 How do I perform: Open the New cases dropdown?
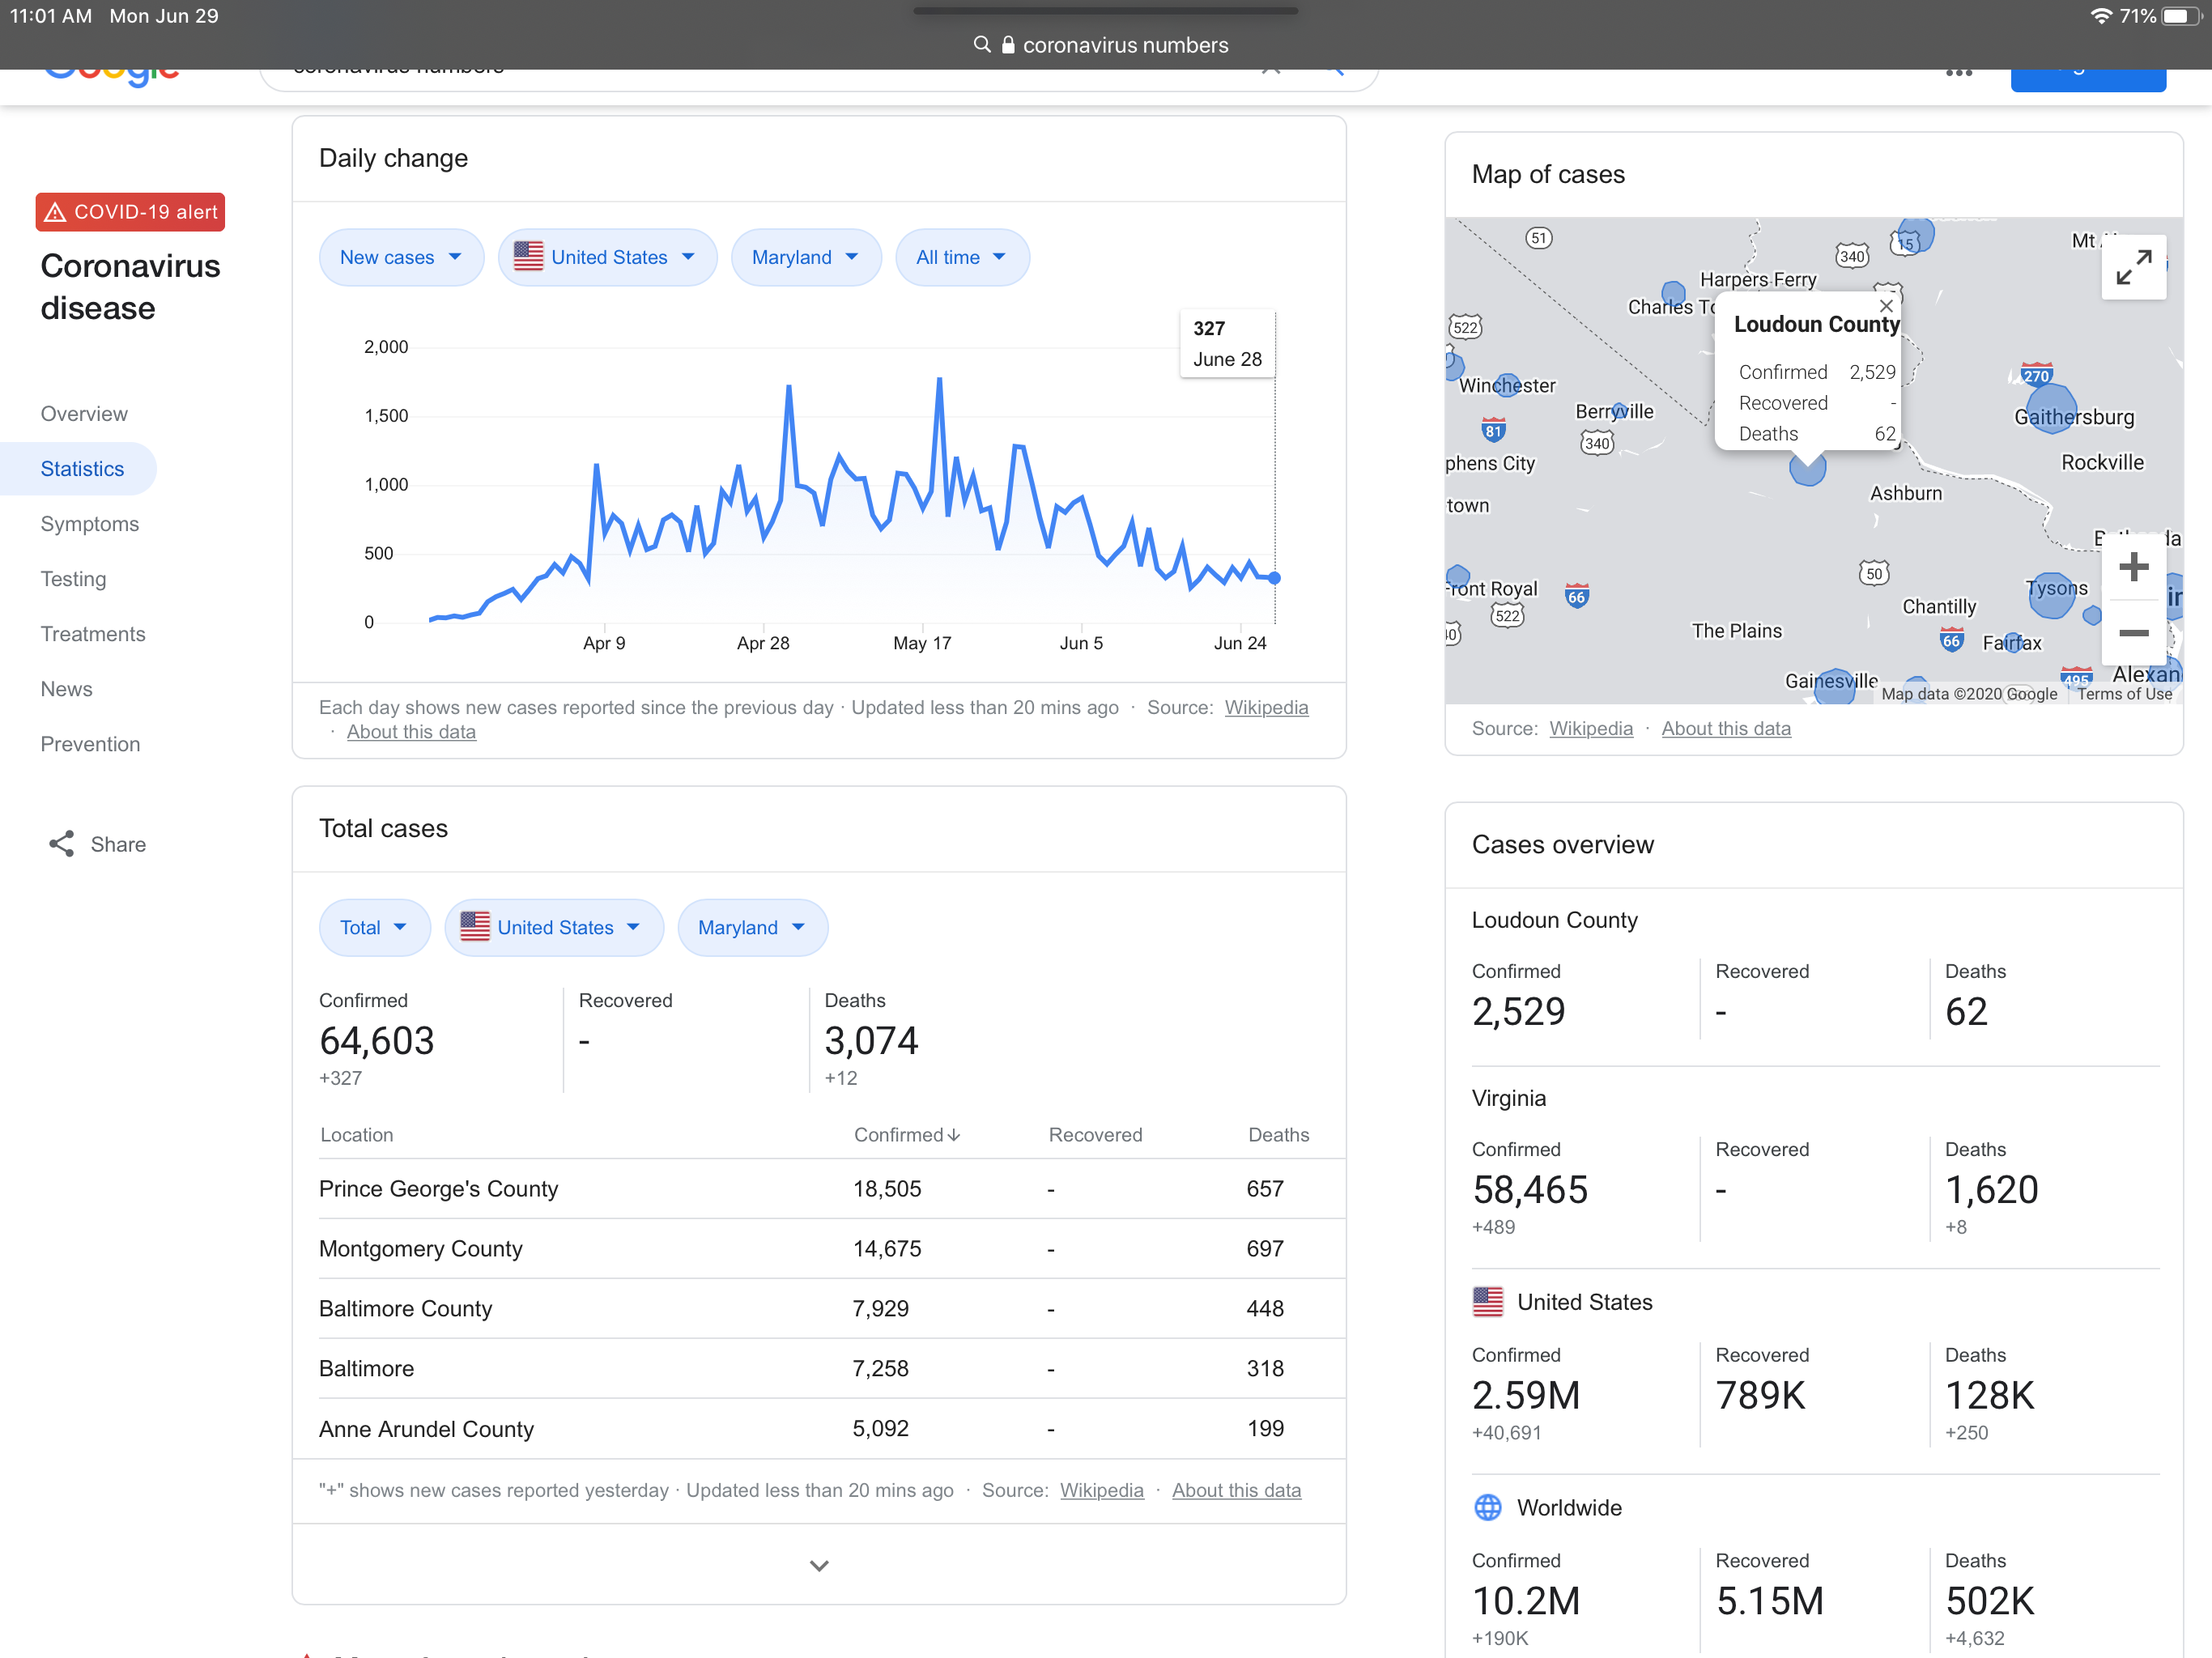coord(401,258)
